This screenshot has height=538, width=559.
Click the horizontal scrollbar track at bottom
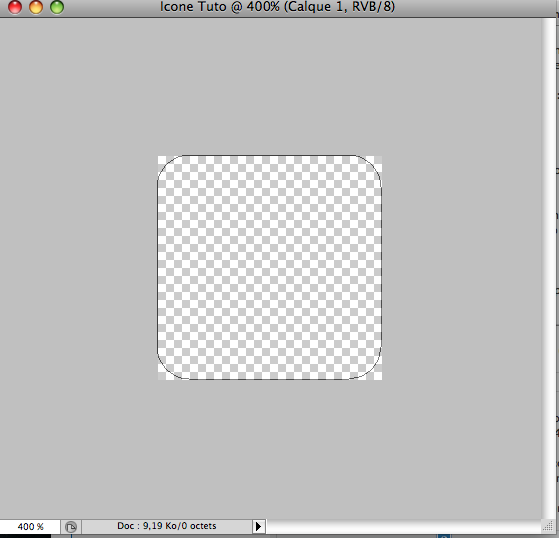pos(404,526)
